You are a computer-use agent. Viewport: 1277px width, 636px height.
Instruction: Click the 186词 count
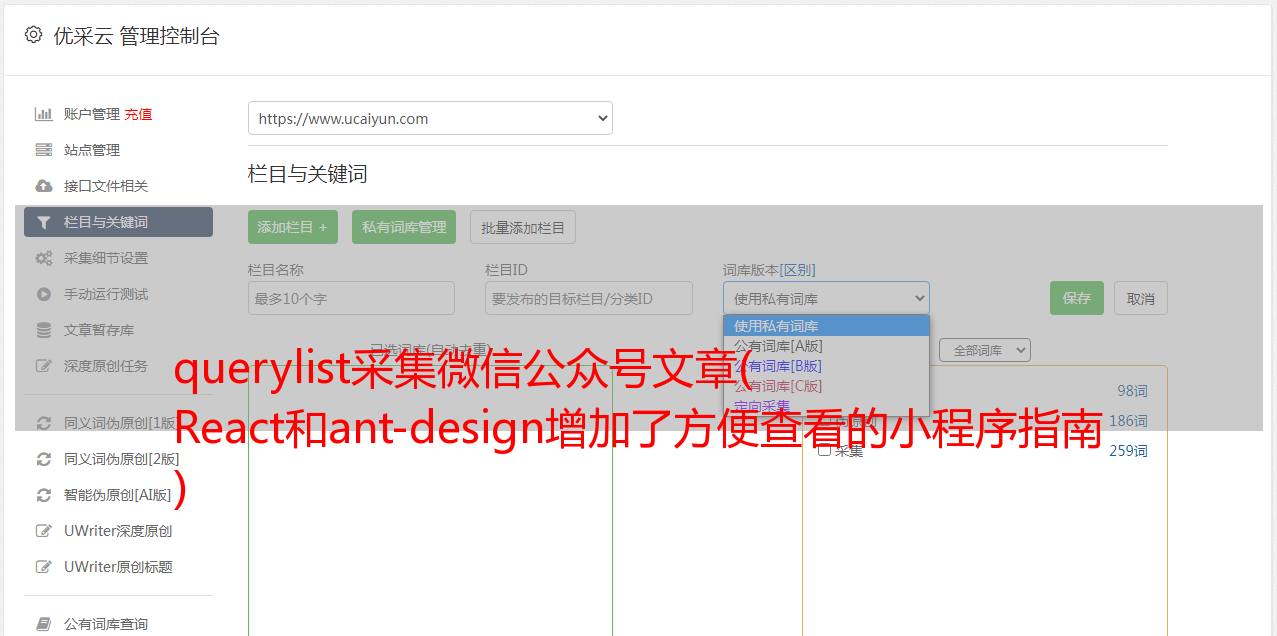click(1128, 421)
